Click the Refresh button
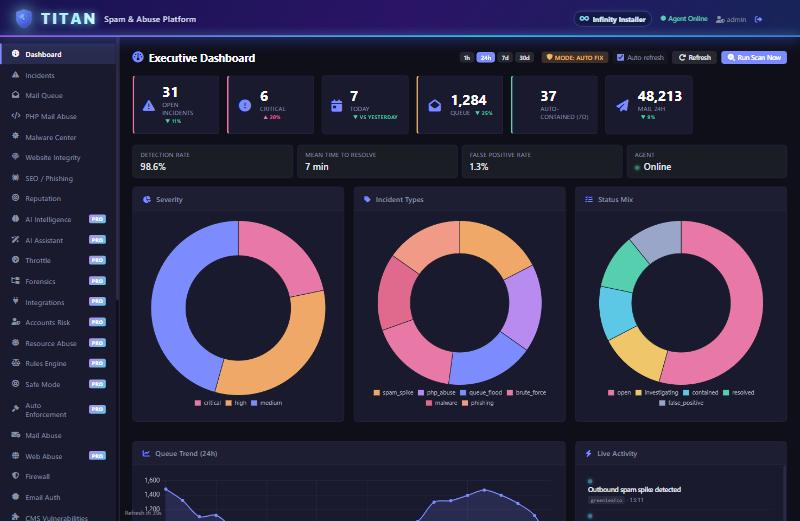This screenshot has width=800, height=521. point(694,58)
